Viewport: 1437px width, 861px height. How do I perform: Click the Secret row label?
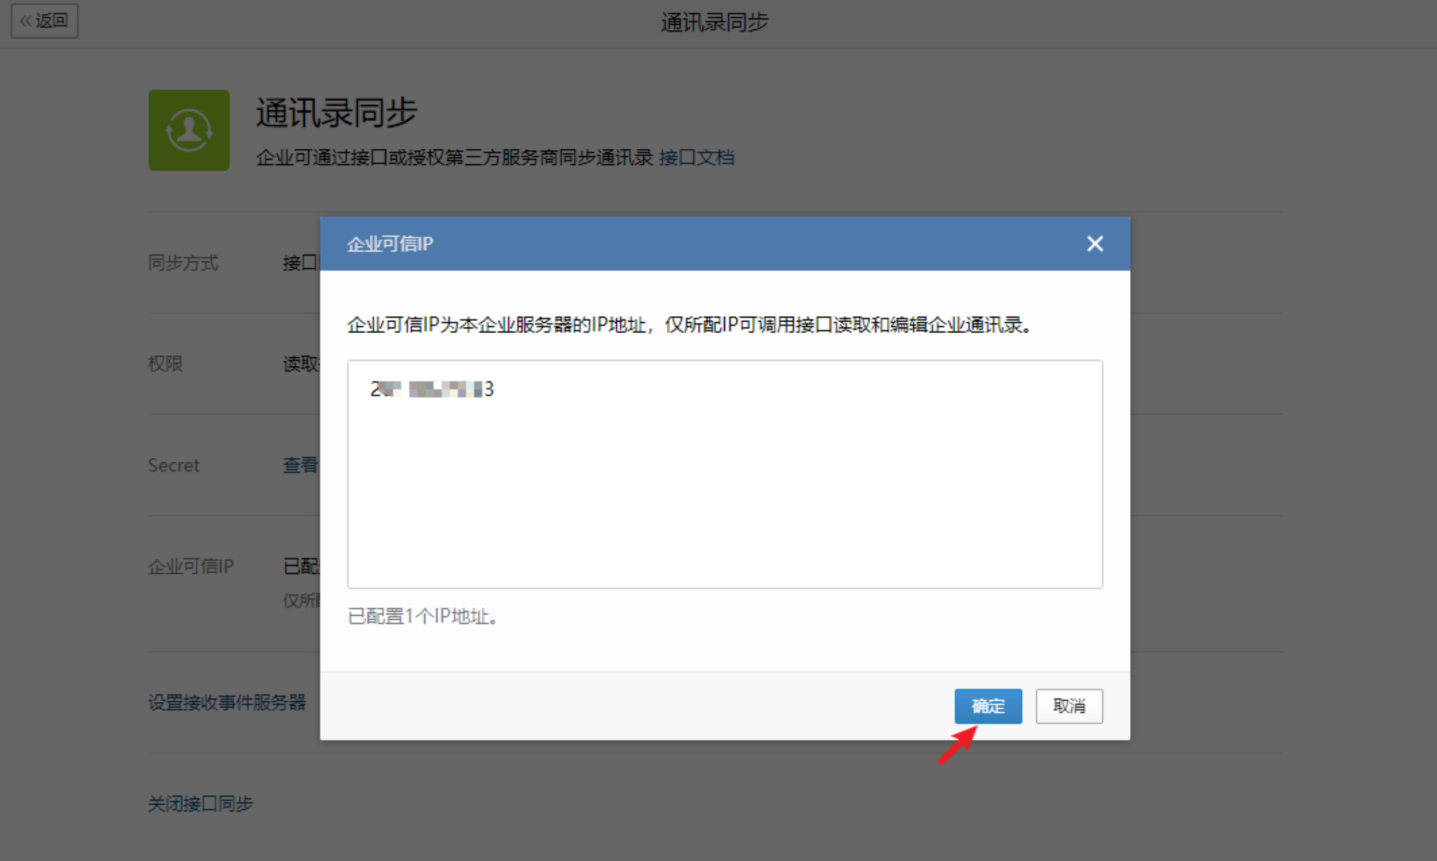tap(174, 465)
